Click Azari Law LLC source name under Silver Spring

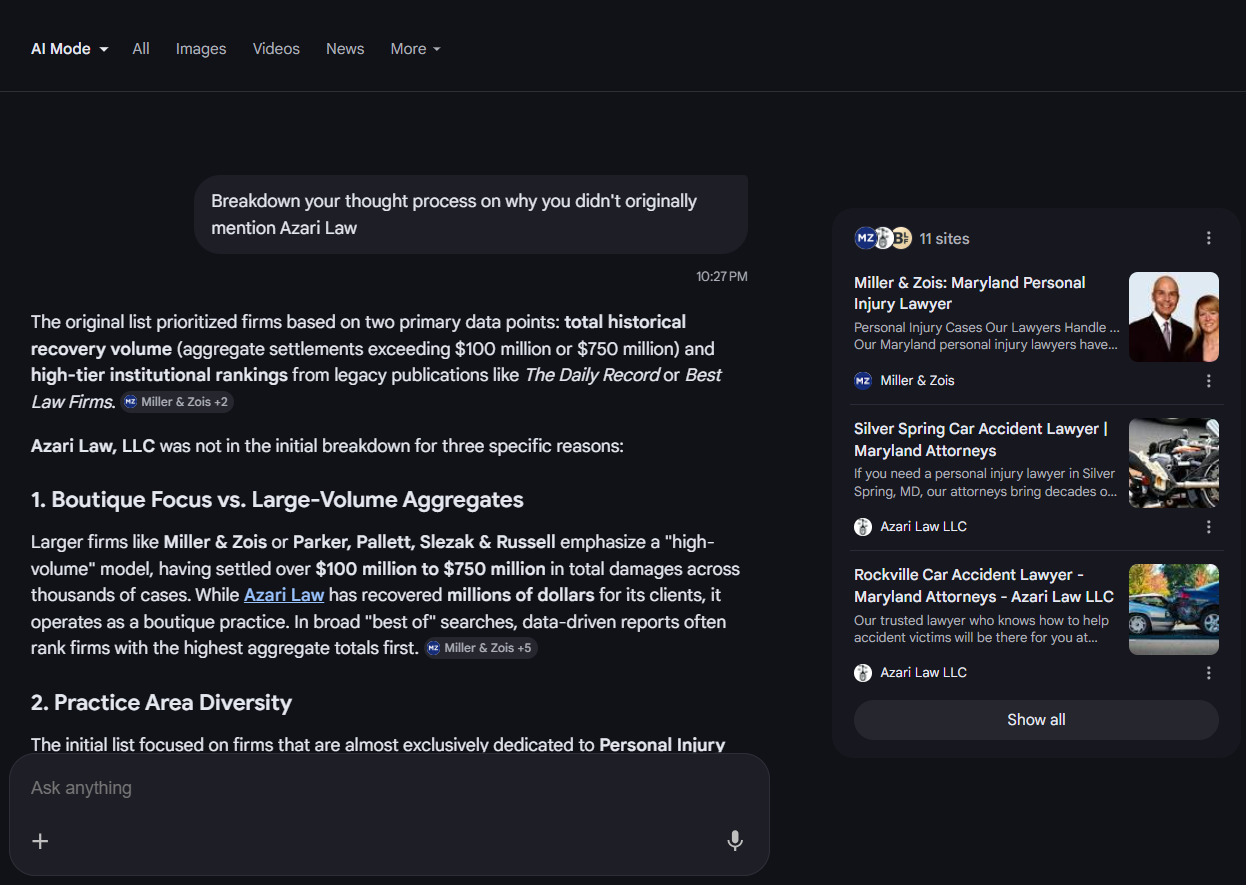coord(923,526)
